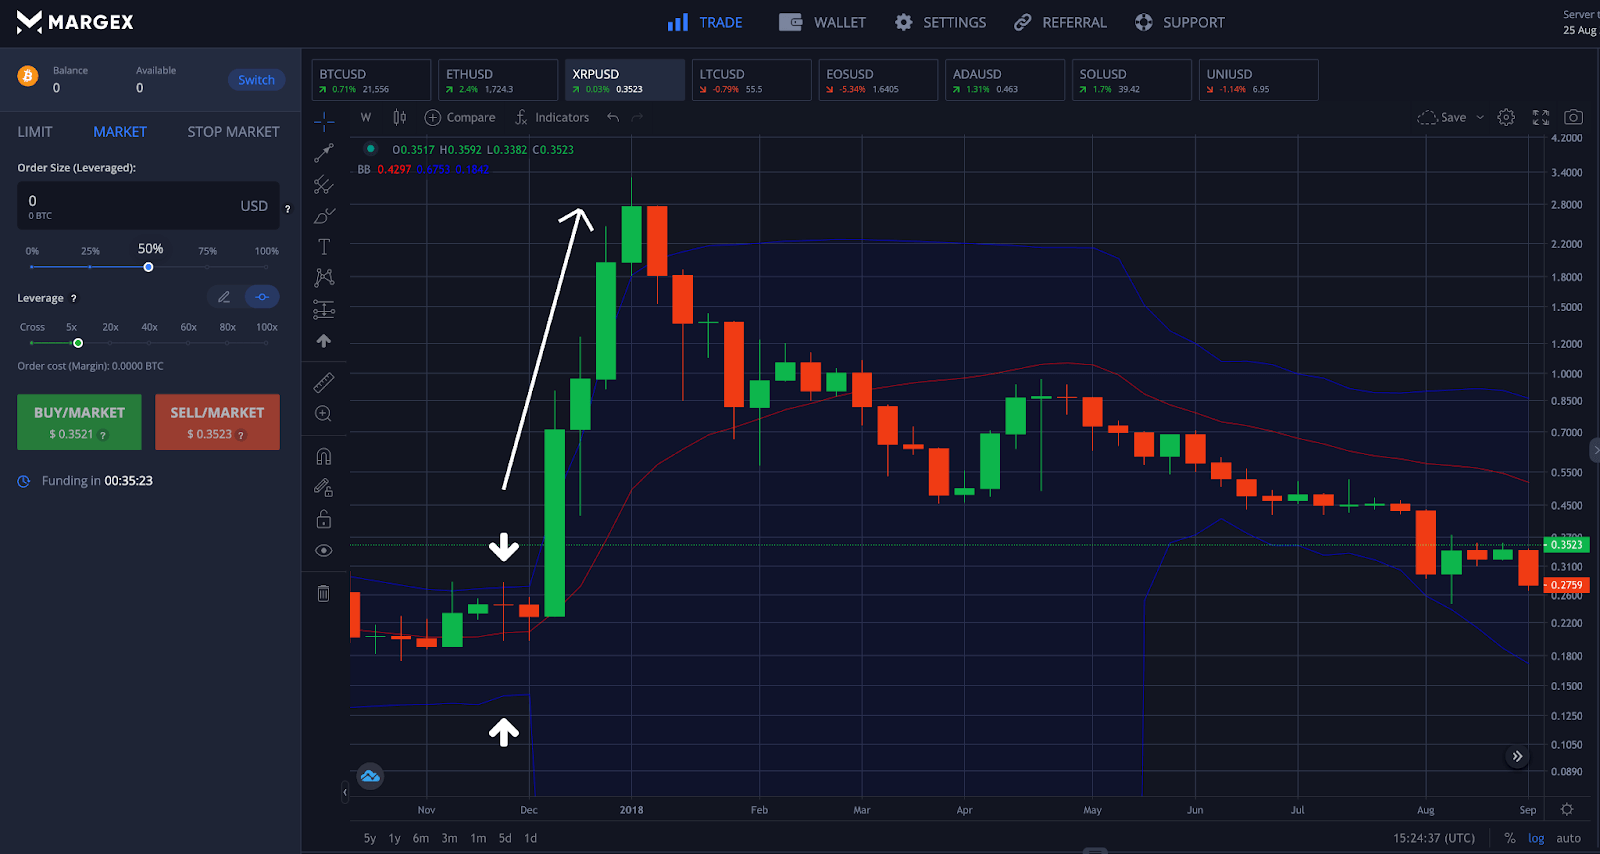The height and width of the screenshot is (854, 1600).
Task: Click the trash remove drawings icon
Action: click(x=323, y=594)
